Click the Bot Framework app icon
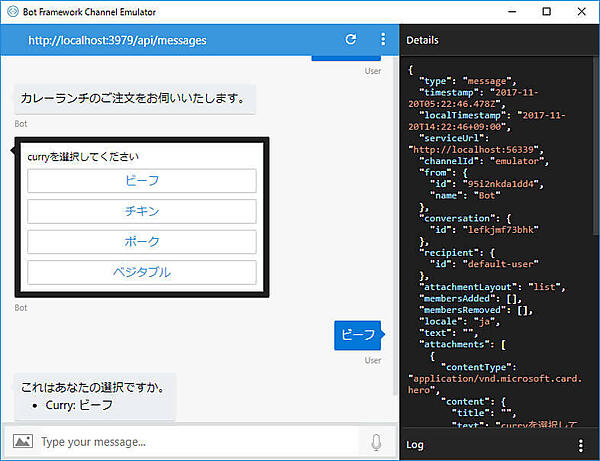 (12, 11)
